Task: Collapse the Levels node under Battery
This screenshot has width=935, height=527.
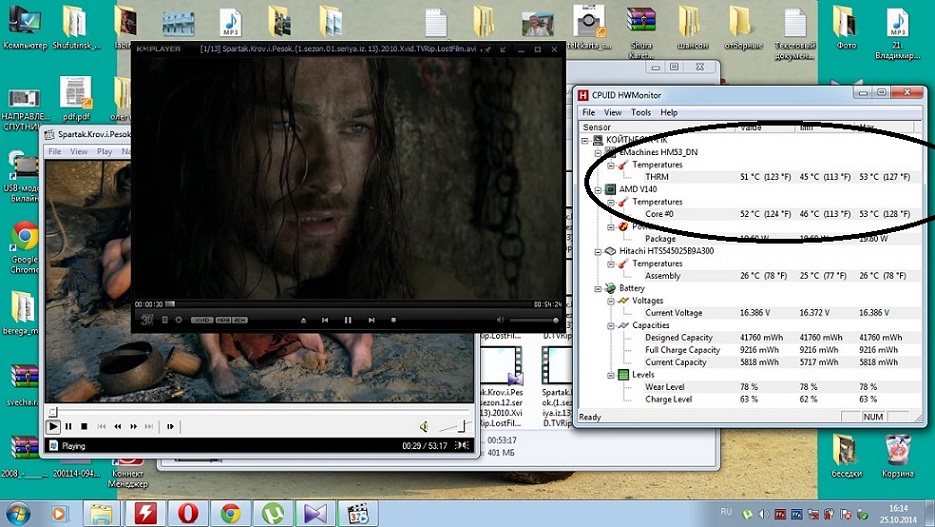Action: click(611, 375)
